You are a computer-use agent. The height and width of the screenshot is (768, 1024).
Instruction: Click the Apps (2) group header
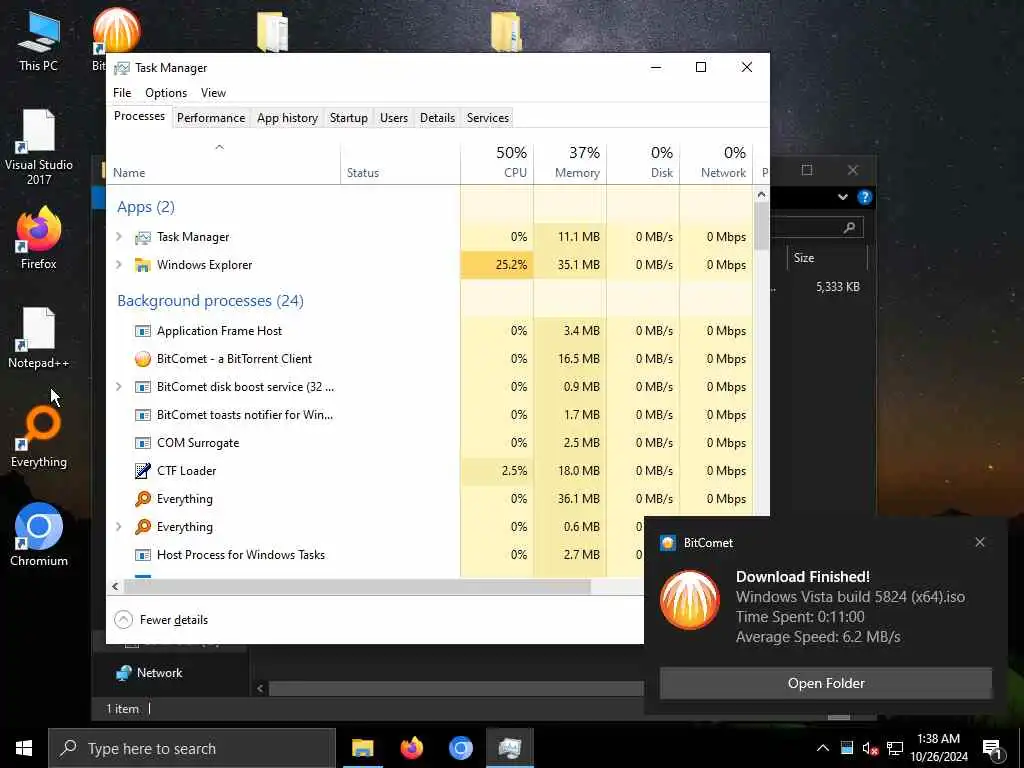tap(146, 207)
